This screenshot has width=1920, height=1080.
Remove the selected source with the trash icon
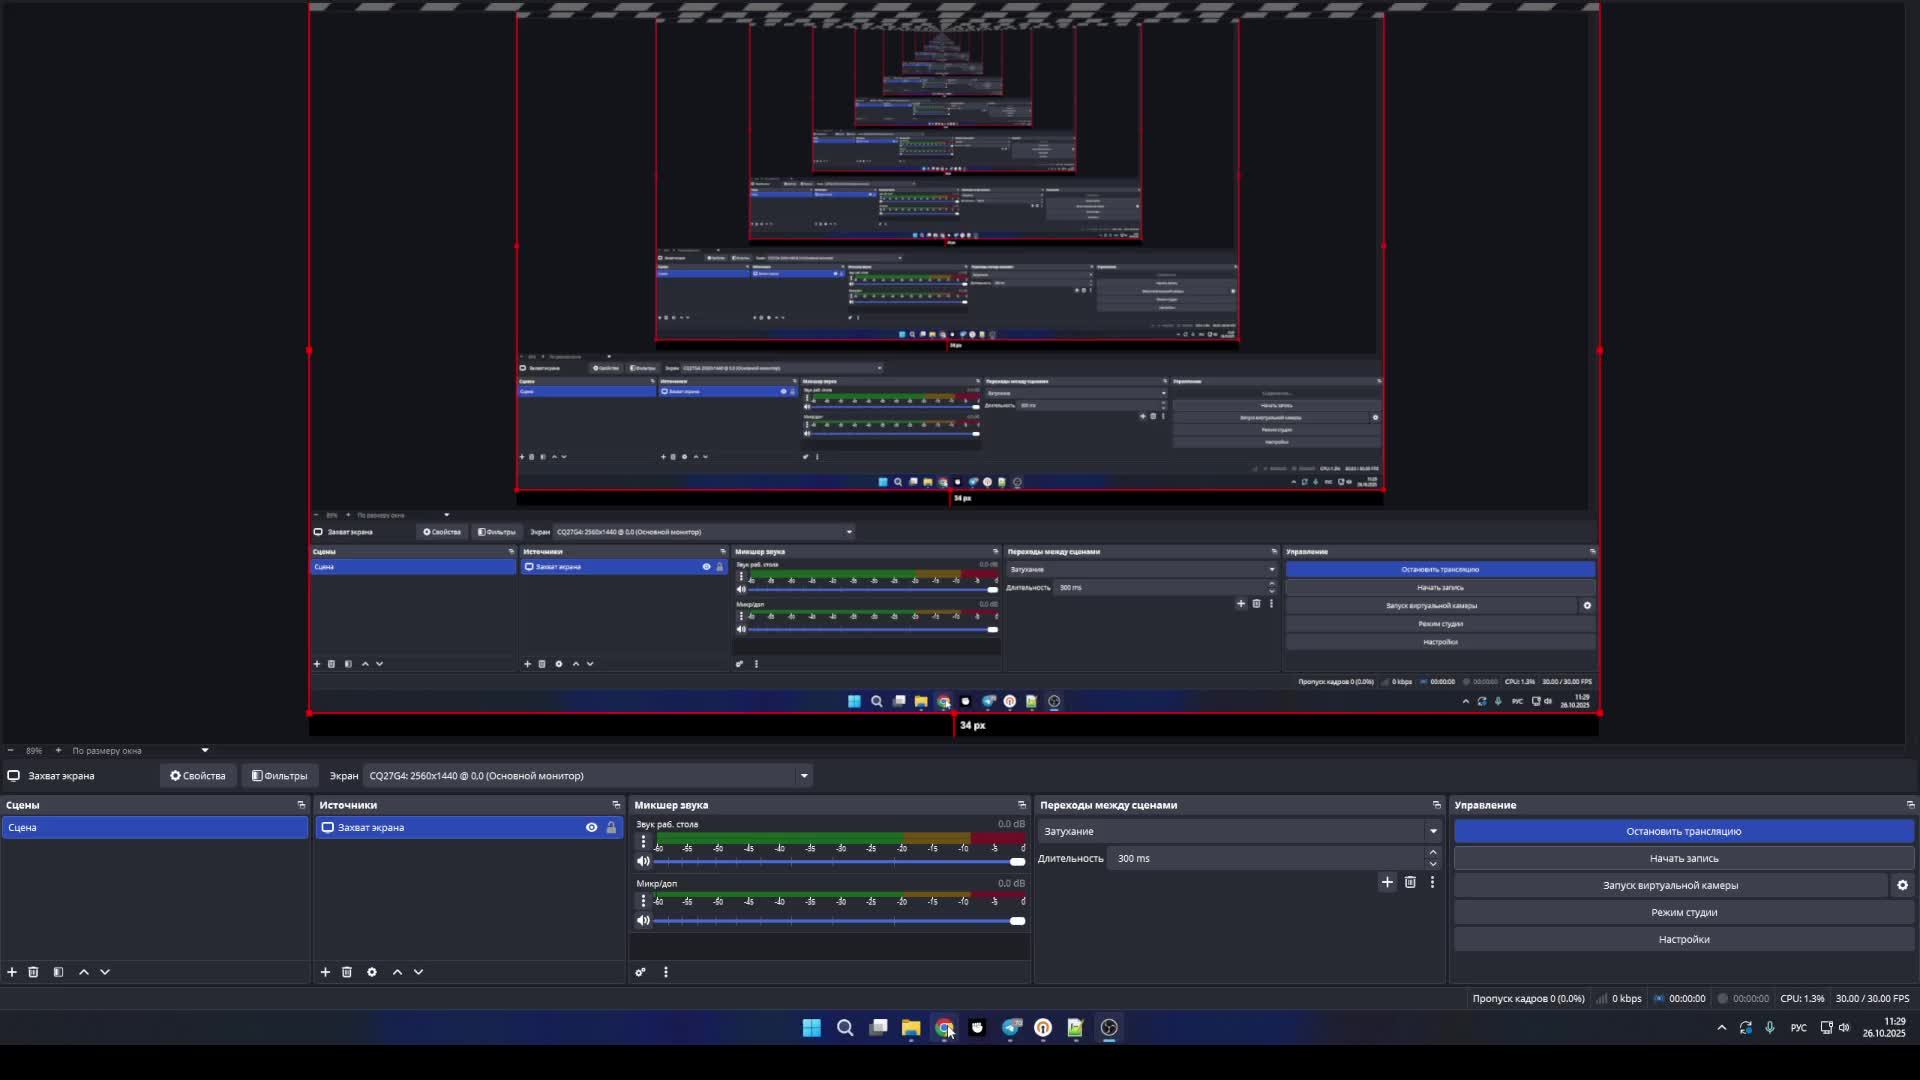click(347, 972)
